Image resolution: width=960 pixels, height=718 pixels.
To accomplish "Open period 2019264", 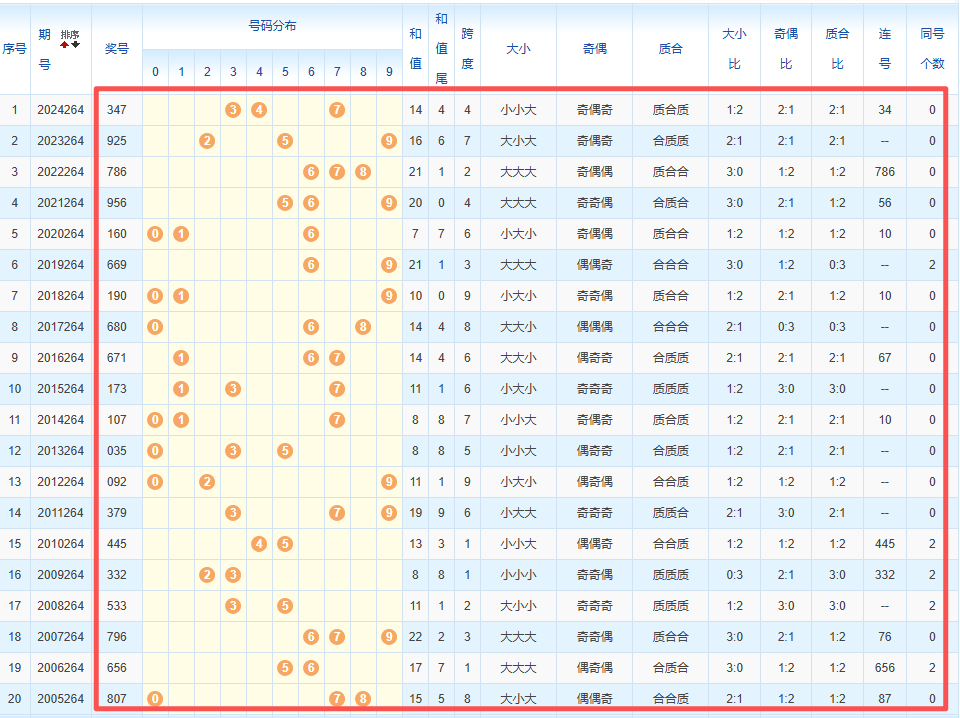I will (x=60, y=265).
